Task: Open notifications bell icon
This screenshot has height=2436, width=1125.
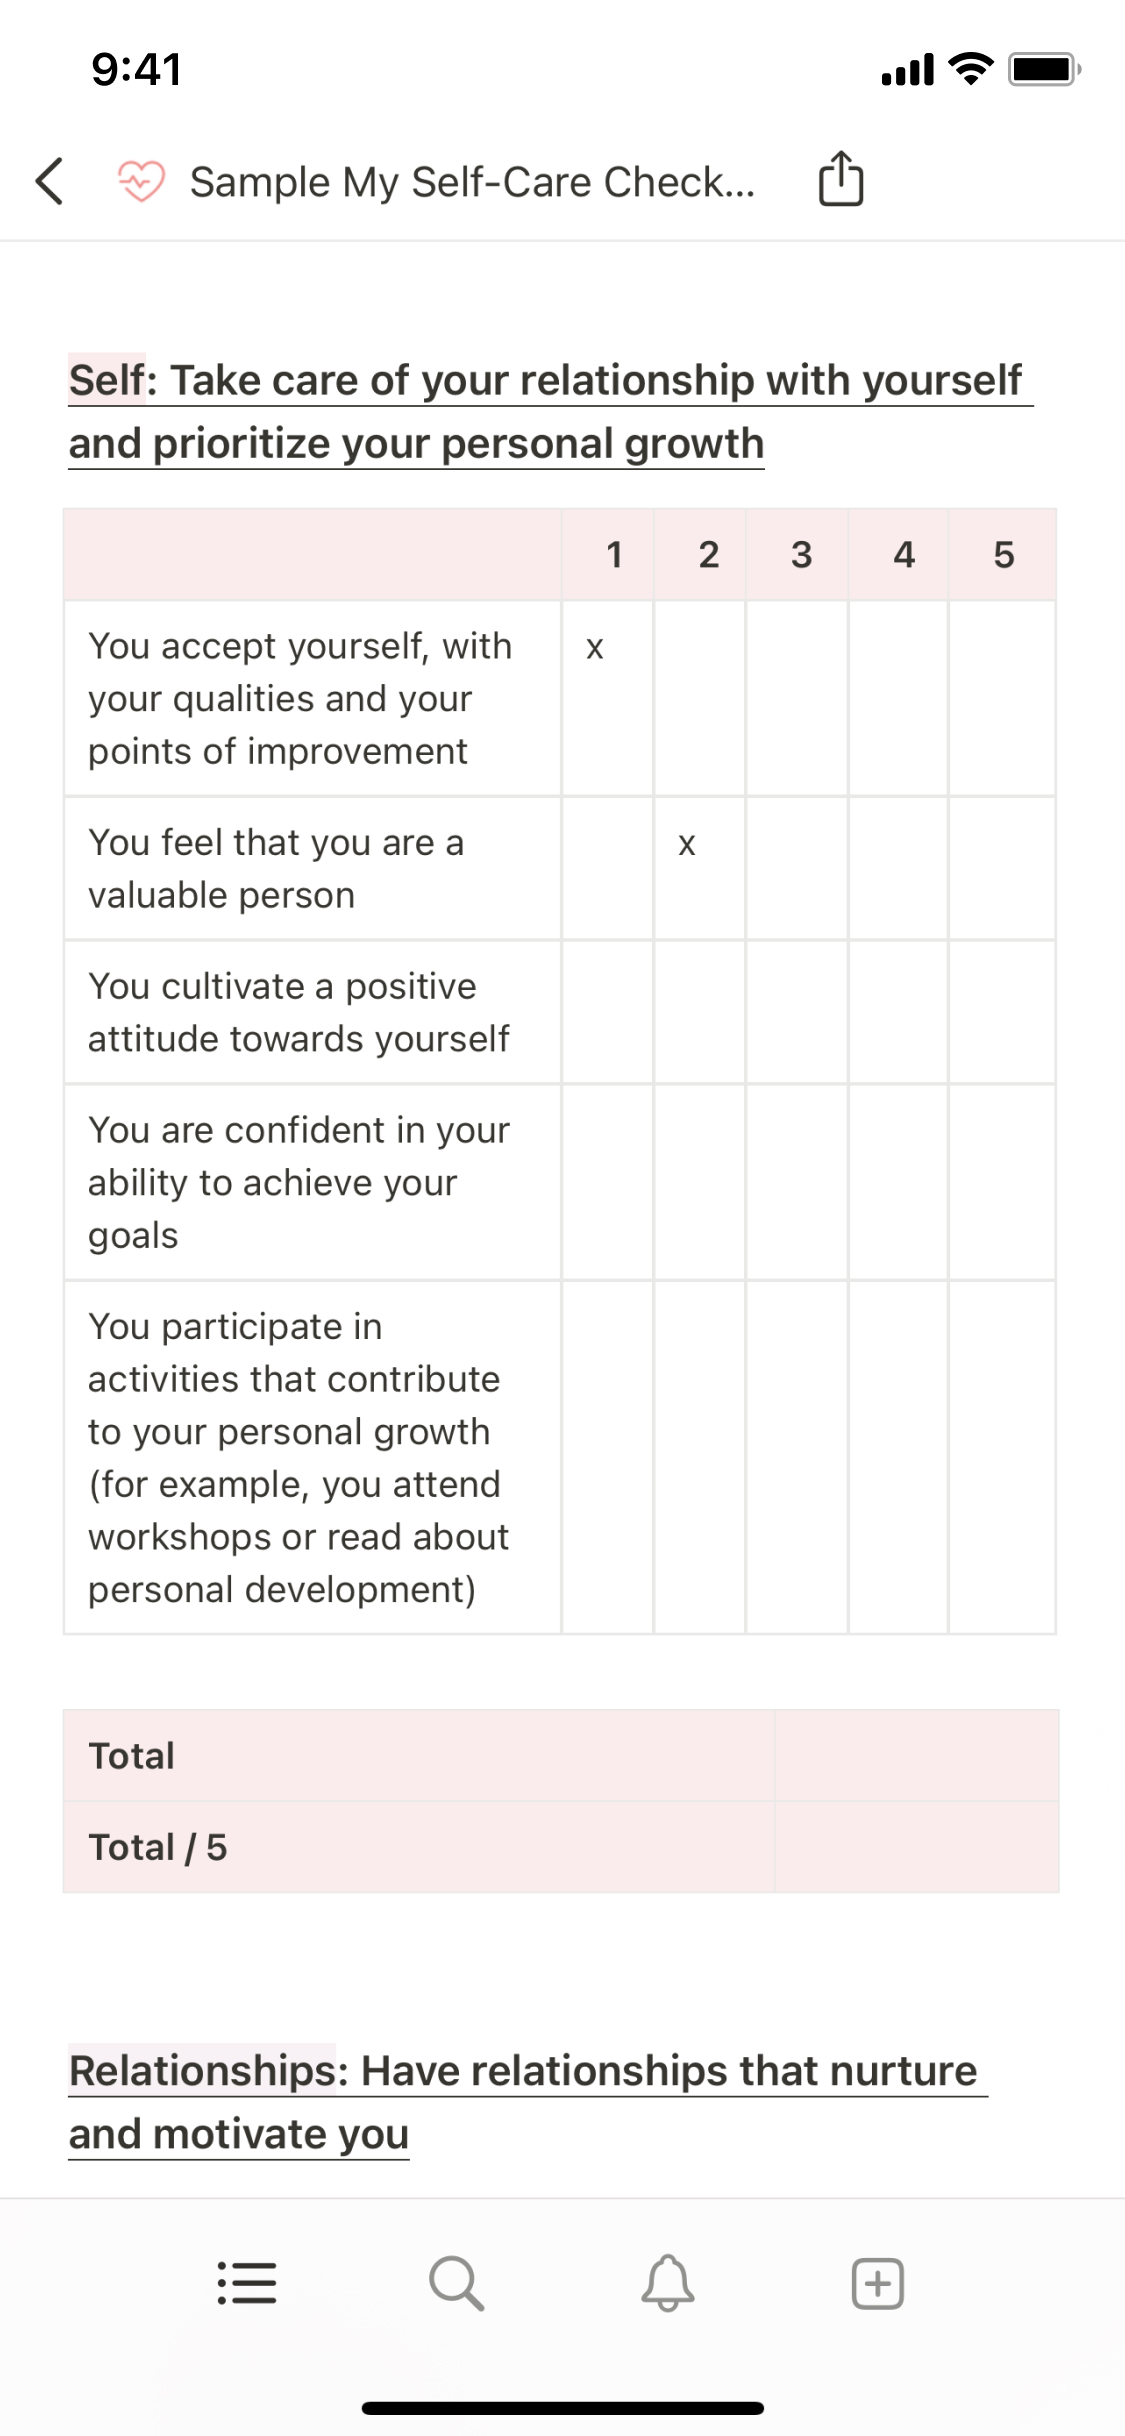Action: [x=667, y=2284]
